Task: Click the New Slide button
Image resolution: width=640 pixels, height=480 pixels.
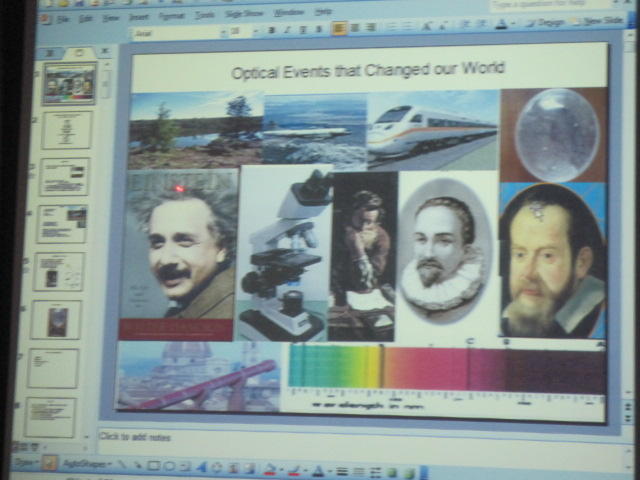Action: (x=602, y=20)
